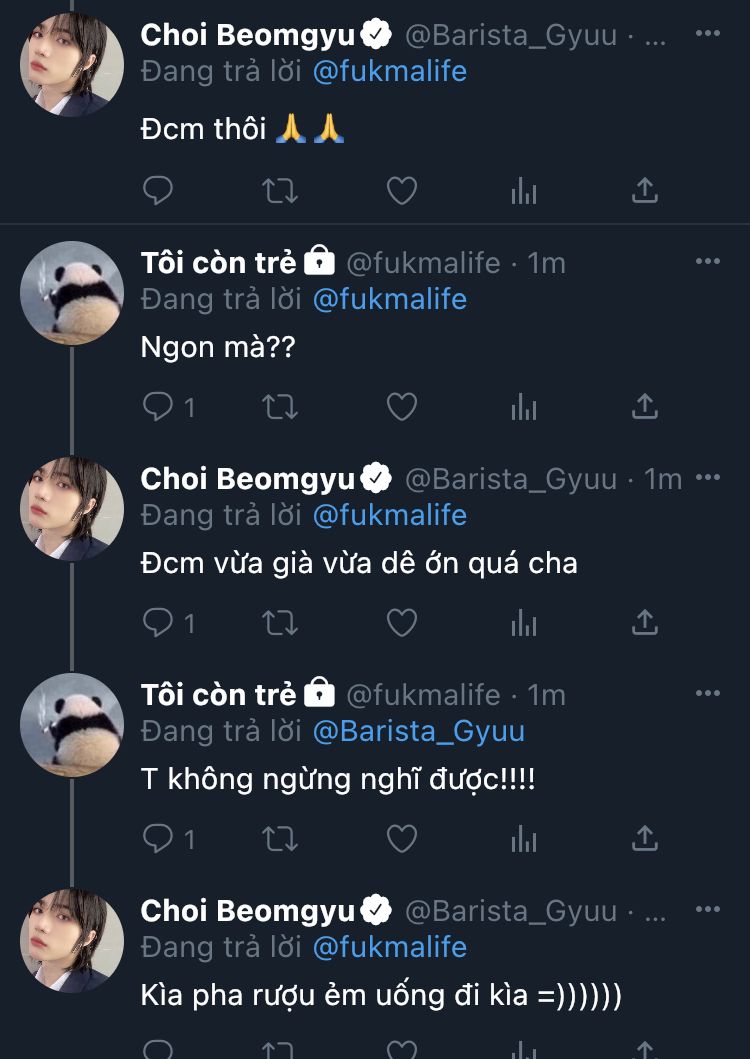Open more options on the "Kìa pha rượu" tweet

[708, 910]
